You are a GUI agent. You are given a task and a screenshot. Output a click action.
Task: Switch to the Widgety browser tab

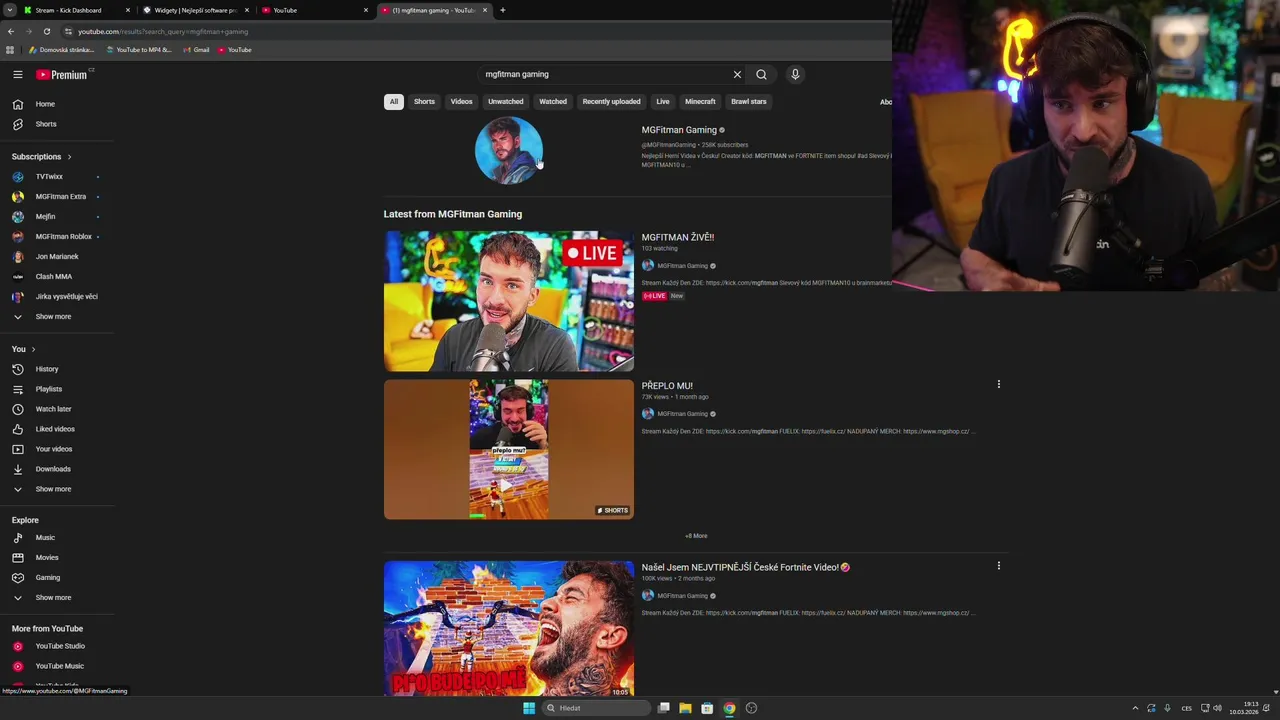(194, 10)
